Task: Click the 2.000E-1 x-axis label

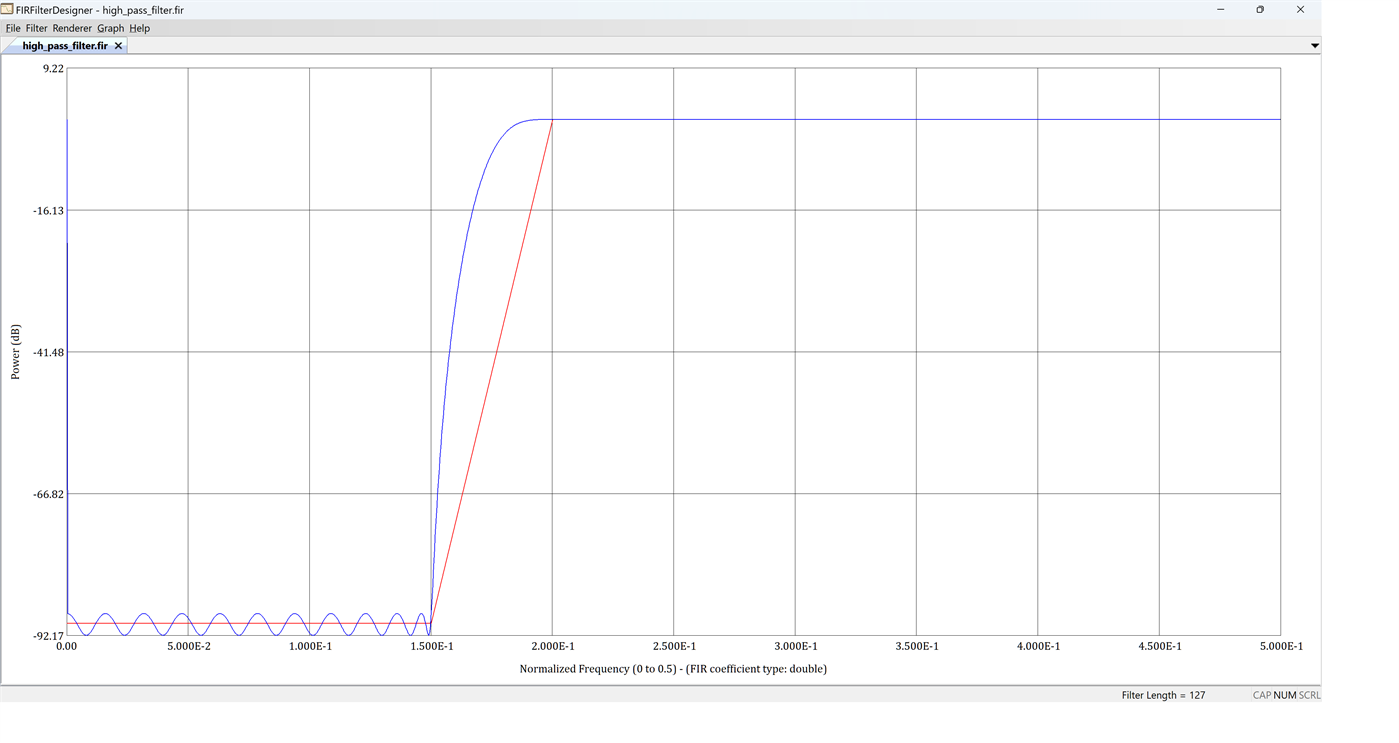Action: tap(552, 646)
